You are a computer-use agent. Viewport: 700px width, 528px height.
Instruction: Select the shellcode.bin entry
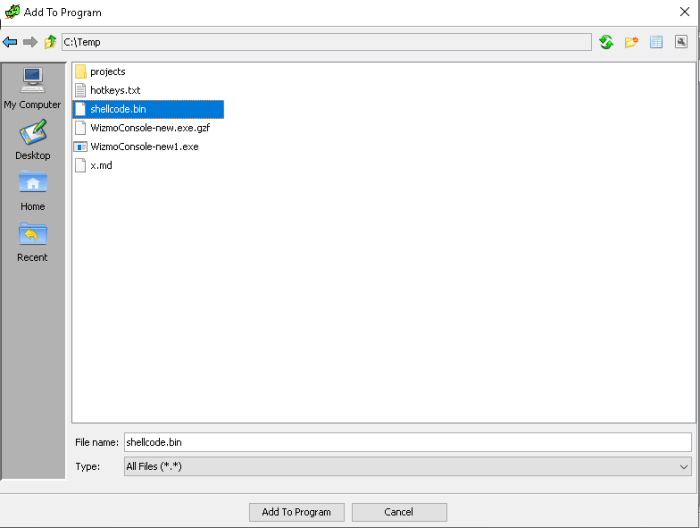[x=148, y=109]
